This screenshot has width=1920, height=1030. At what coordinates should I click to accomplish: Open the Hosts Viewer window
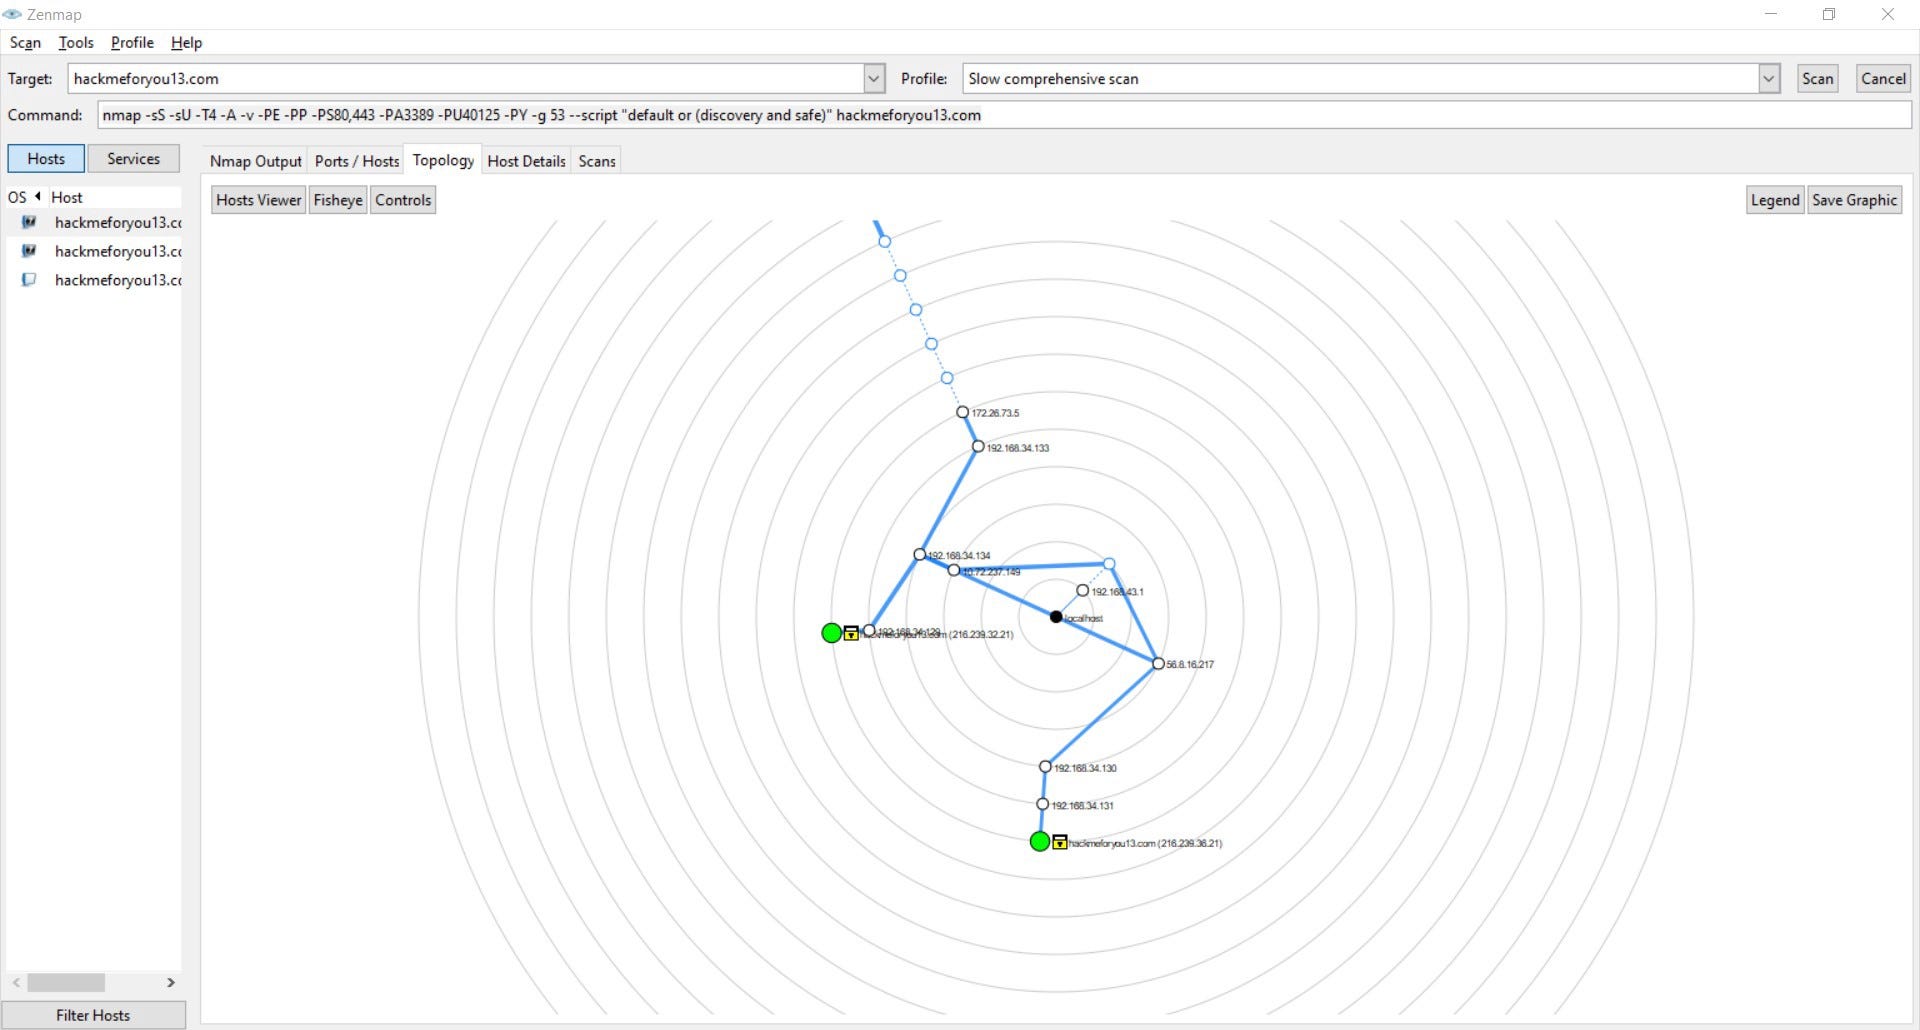pyautogui.click(x=259, y=200)
